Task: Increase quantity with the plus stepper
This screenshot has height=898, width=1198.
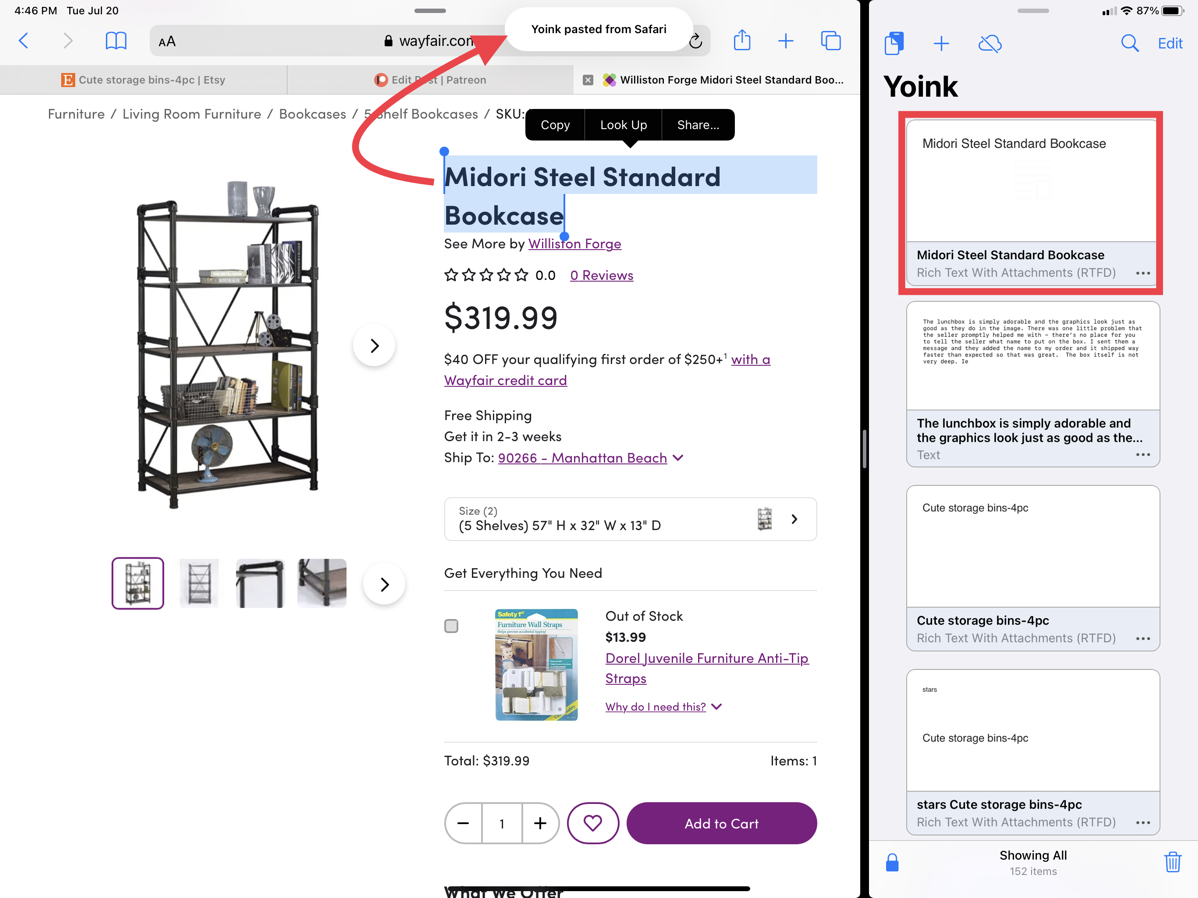Action: pos(540,823)
